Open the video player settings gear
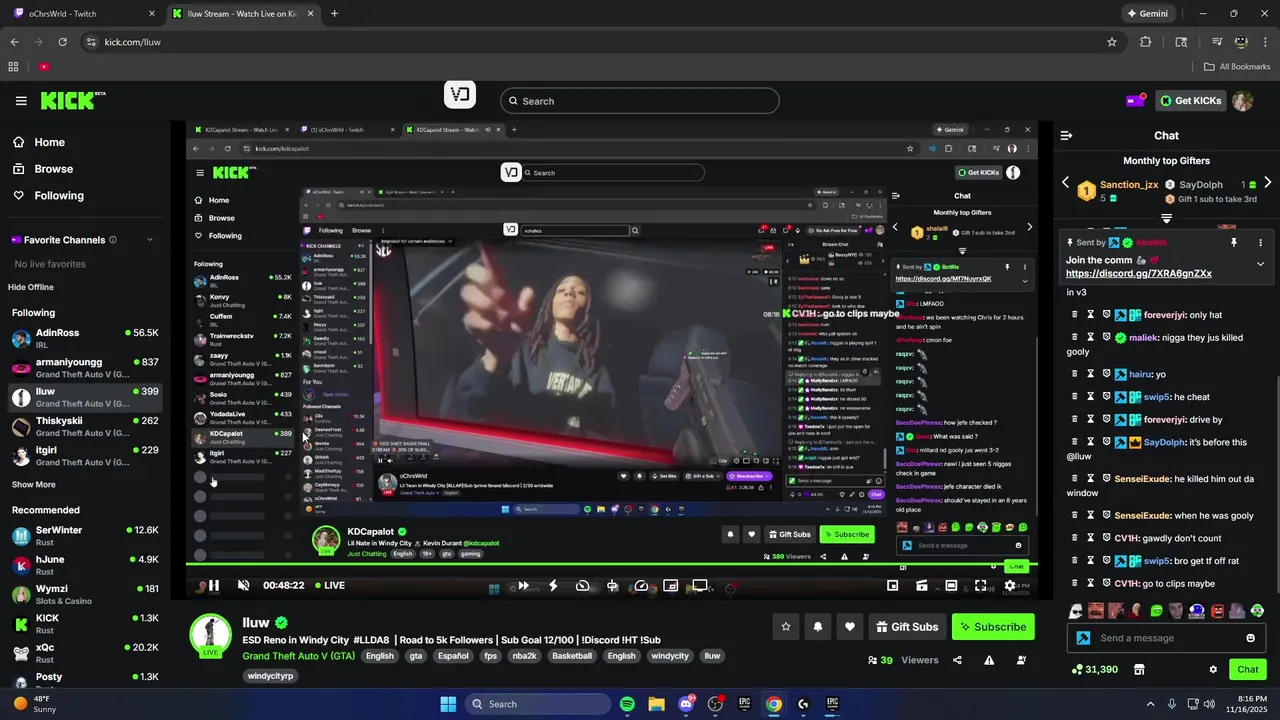The width and height of the screenshot is (1280, 720). (x=1010, y=586)
